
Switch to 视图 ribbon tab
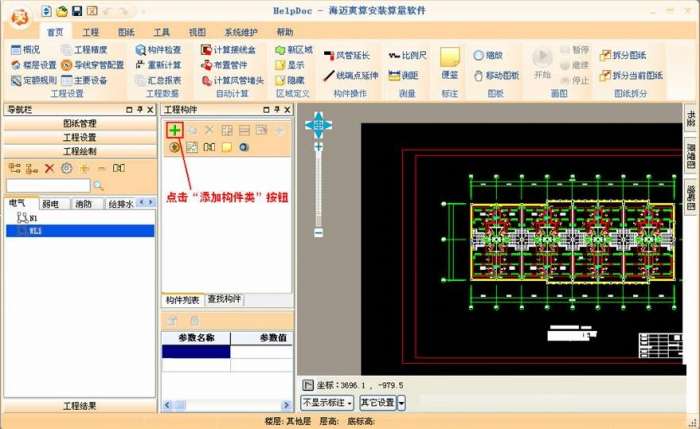coord(197,32)
